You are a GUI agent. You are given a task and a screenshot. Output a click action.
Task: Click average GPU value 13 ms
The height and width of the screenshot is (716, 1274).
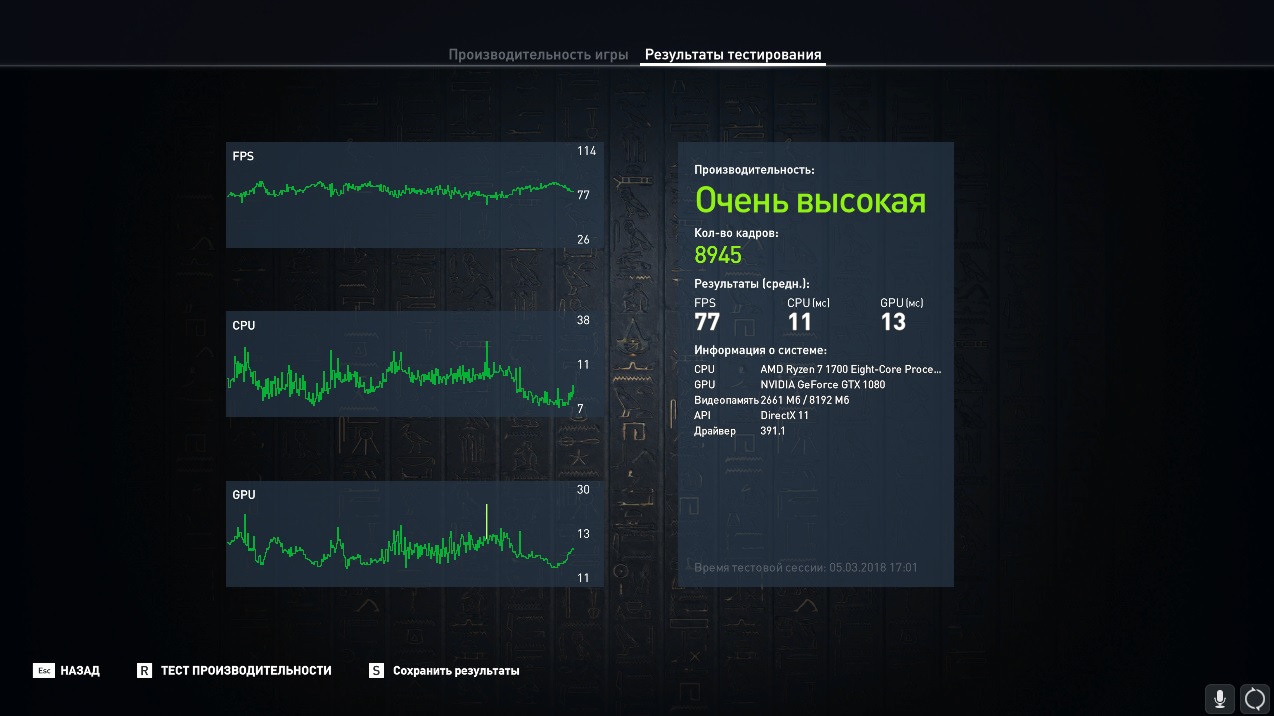pyautogui.click(x=893, y=322)
